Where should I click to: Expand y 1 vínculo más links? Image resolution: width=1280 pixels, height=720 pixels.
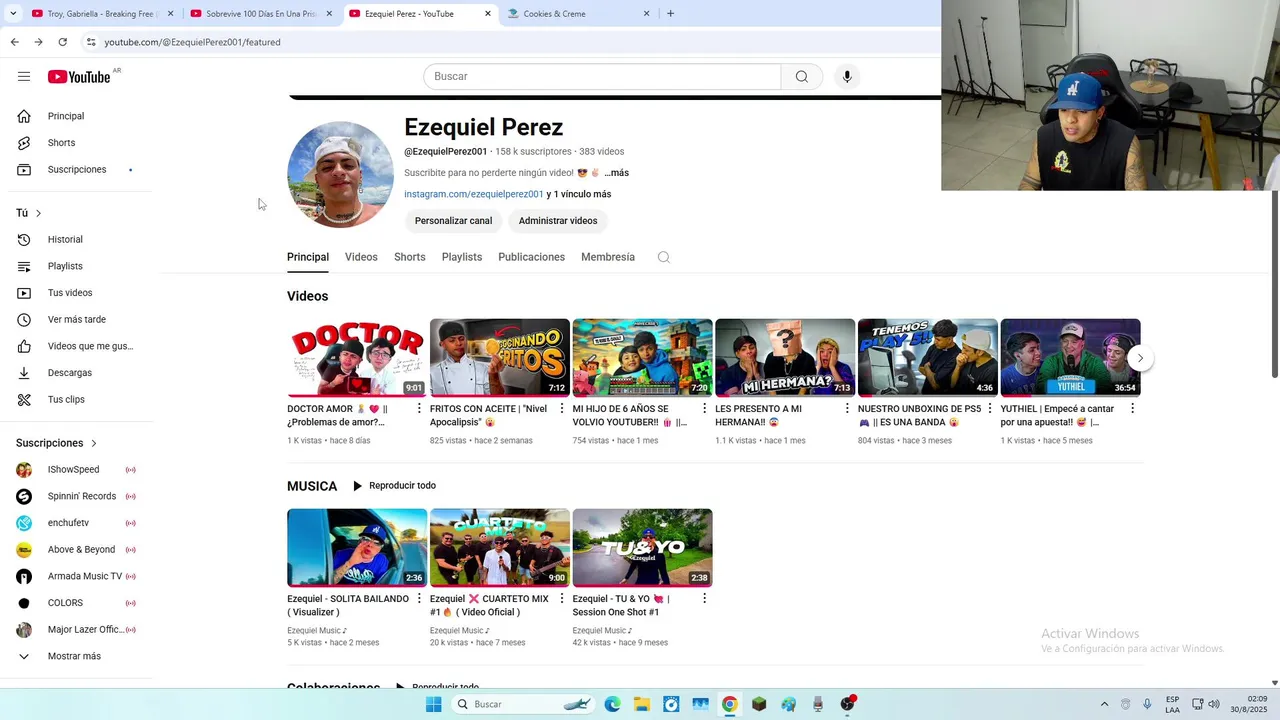tap(579, 194)
